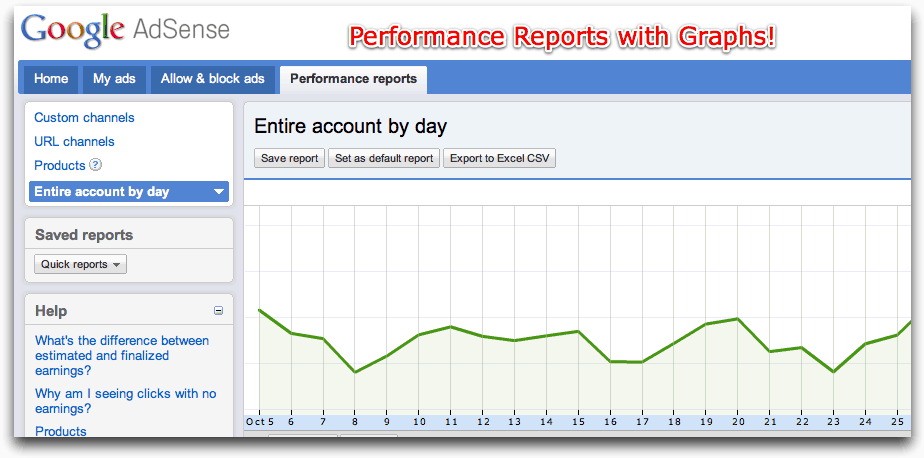Select day 23 on the chart axis
Image resolution: width=924 pixels, height=458 pixels.
click(x=833, y=422)
